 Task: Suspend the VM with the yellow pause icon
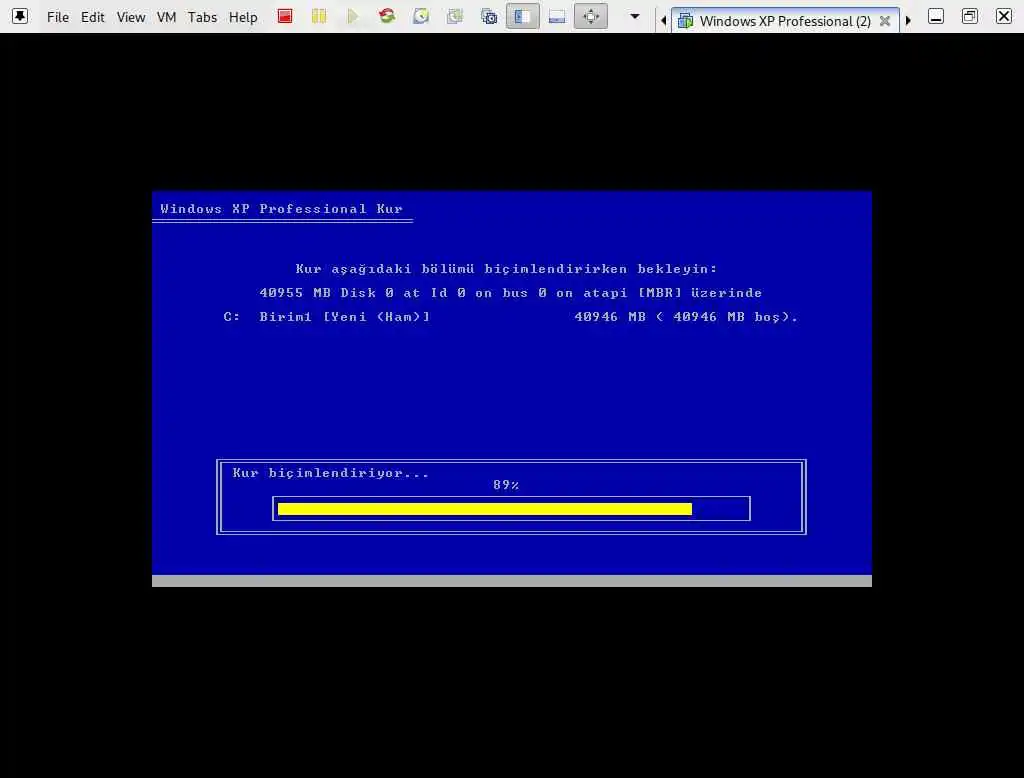319,16
